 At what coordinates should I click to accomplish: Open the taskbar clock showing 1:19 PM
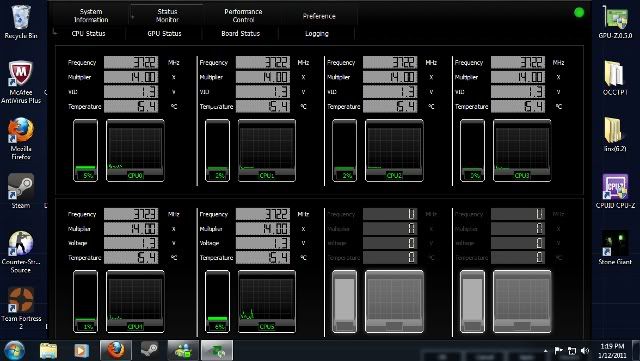click(x=612, y=351)
